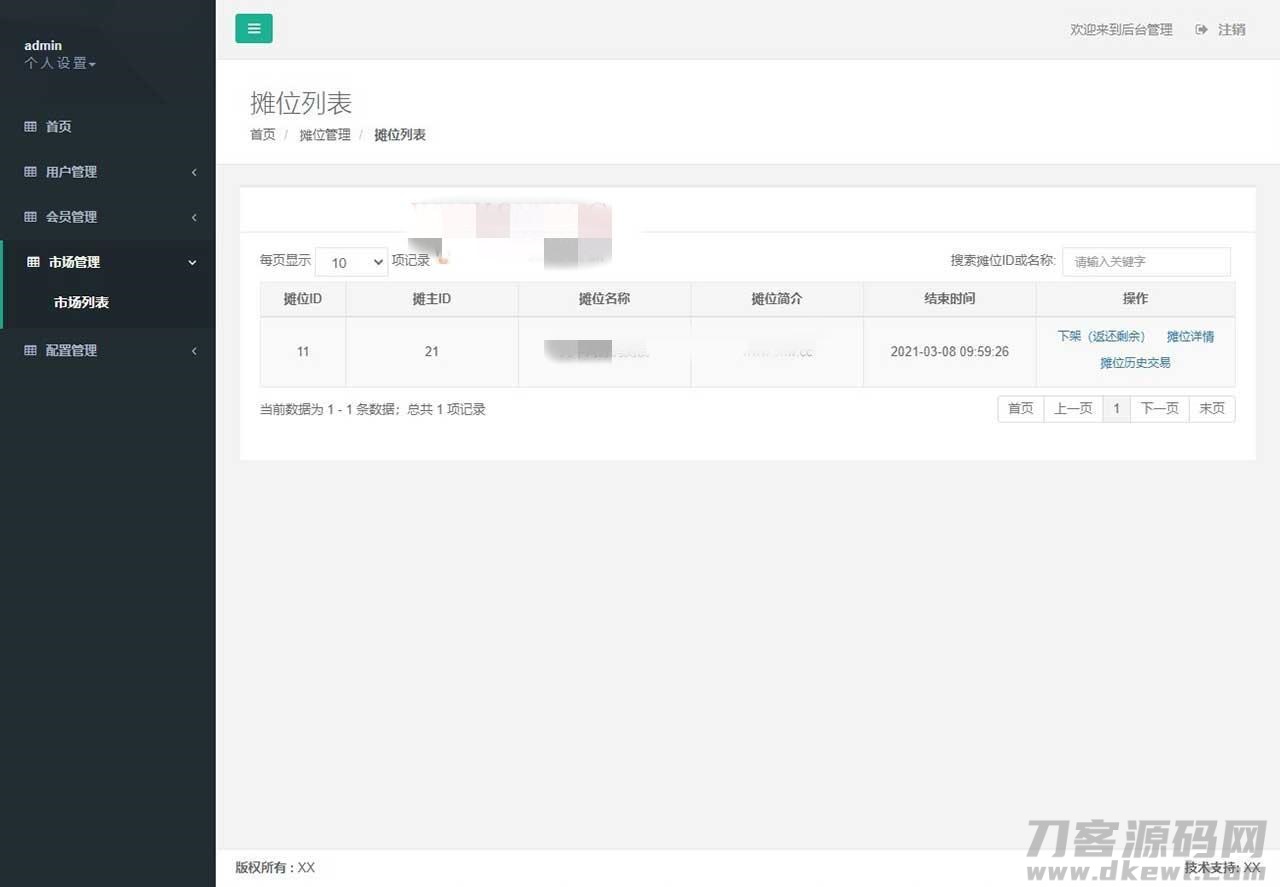Click the 当前数据为 1 - 1 条数据 summary text
This screenshot has width=1280, height=887.
[373, 409]
